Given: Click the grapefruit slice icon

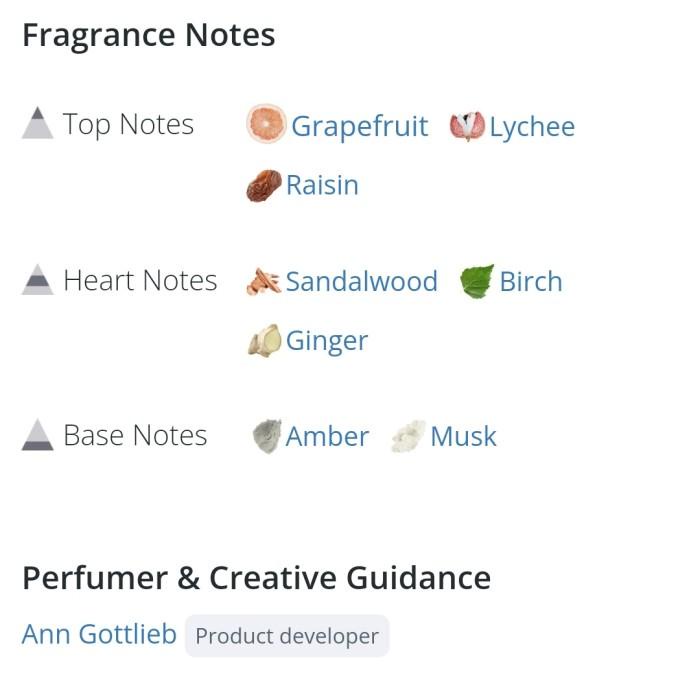Looking at the screenshot, I should 266,125.
